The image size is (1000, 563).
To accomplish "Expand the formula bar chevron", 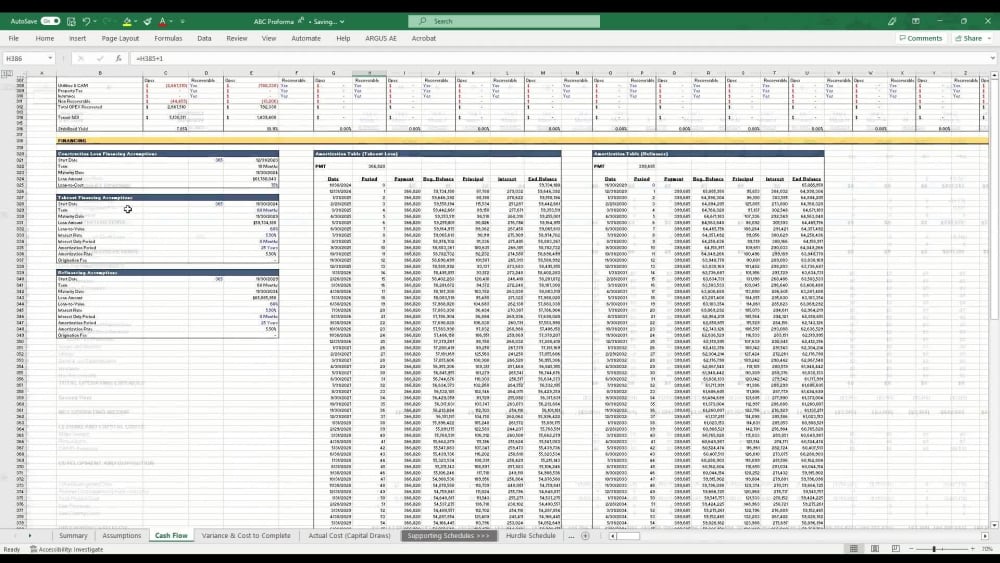I will pos(992,58).
